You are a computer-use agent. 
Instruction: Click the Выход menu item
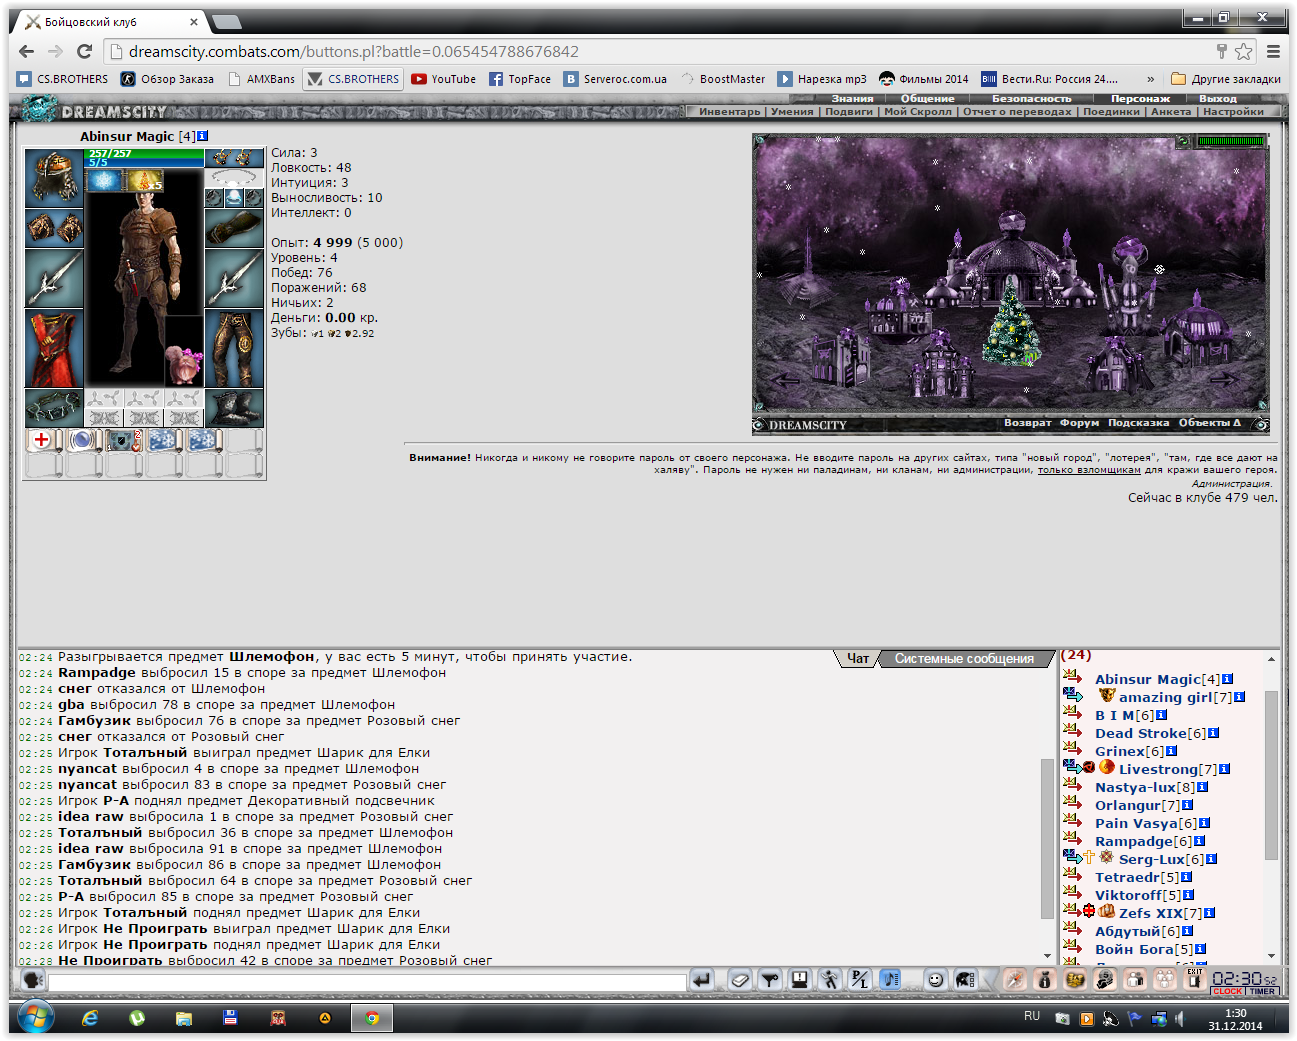tap(1218, 99)
